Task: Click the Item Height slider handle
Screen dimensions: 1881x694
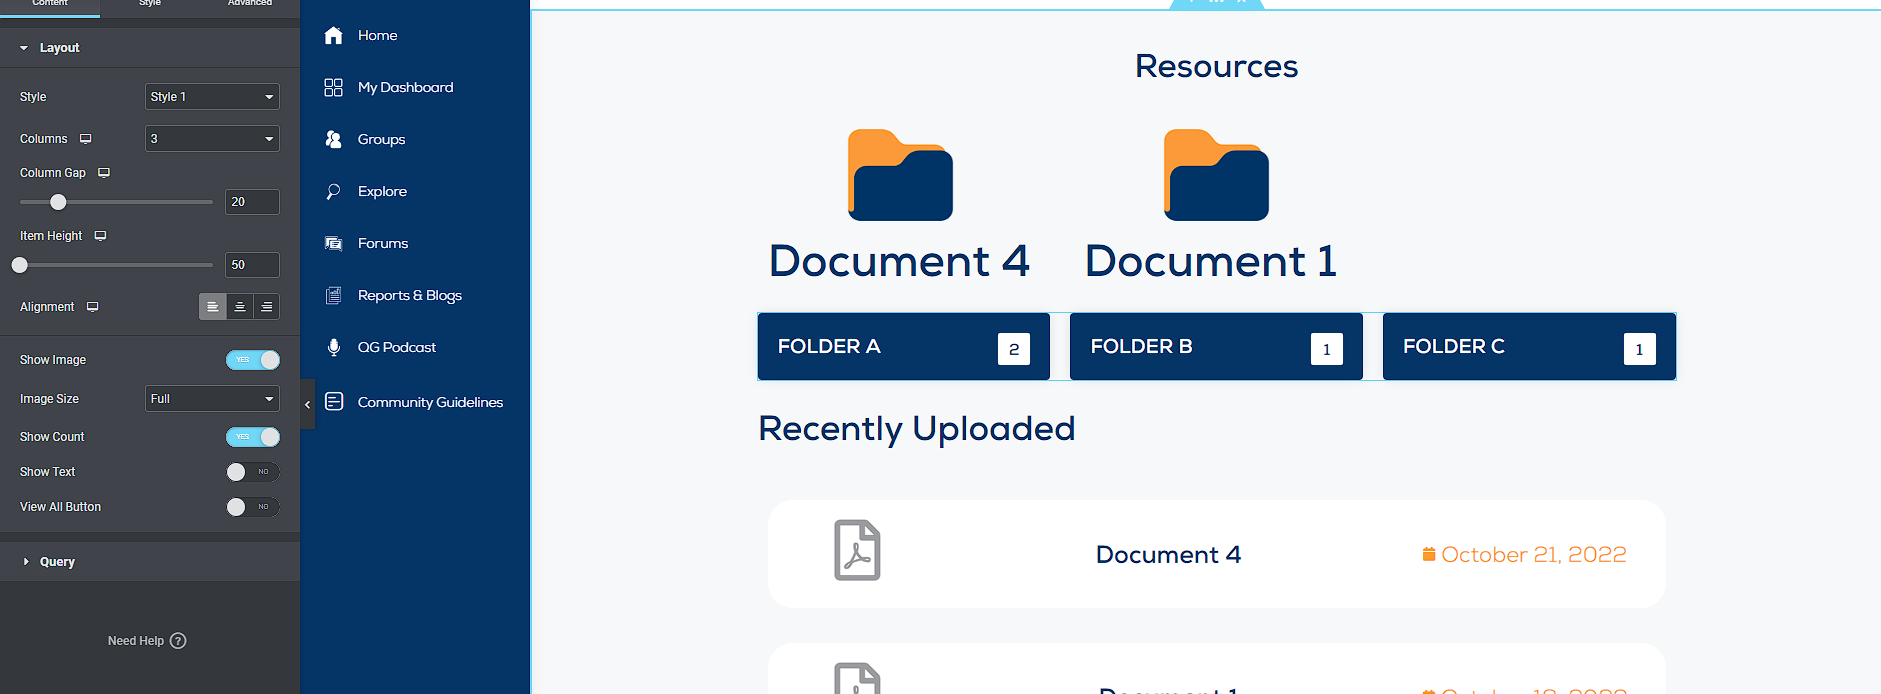Action: coord(20,265)
